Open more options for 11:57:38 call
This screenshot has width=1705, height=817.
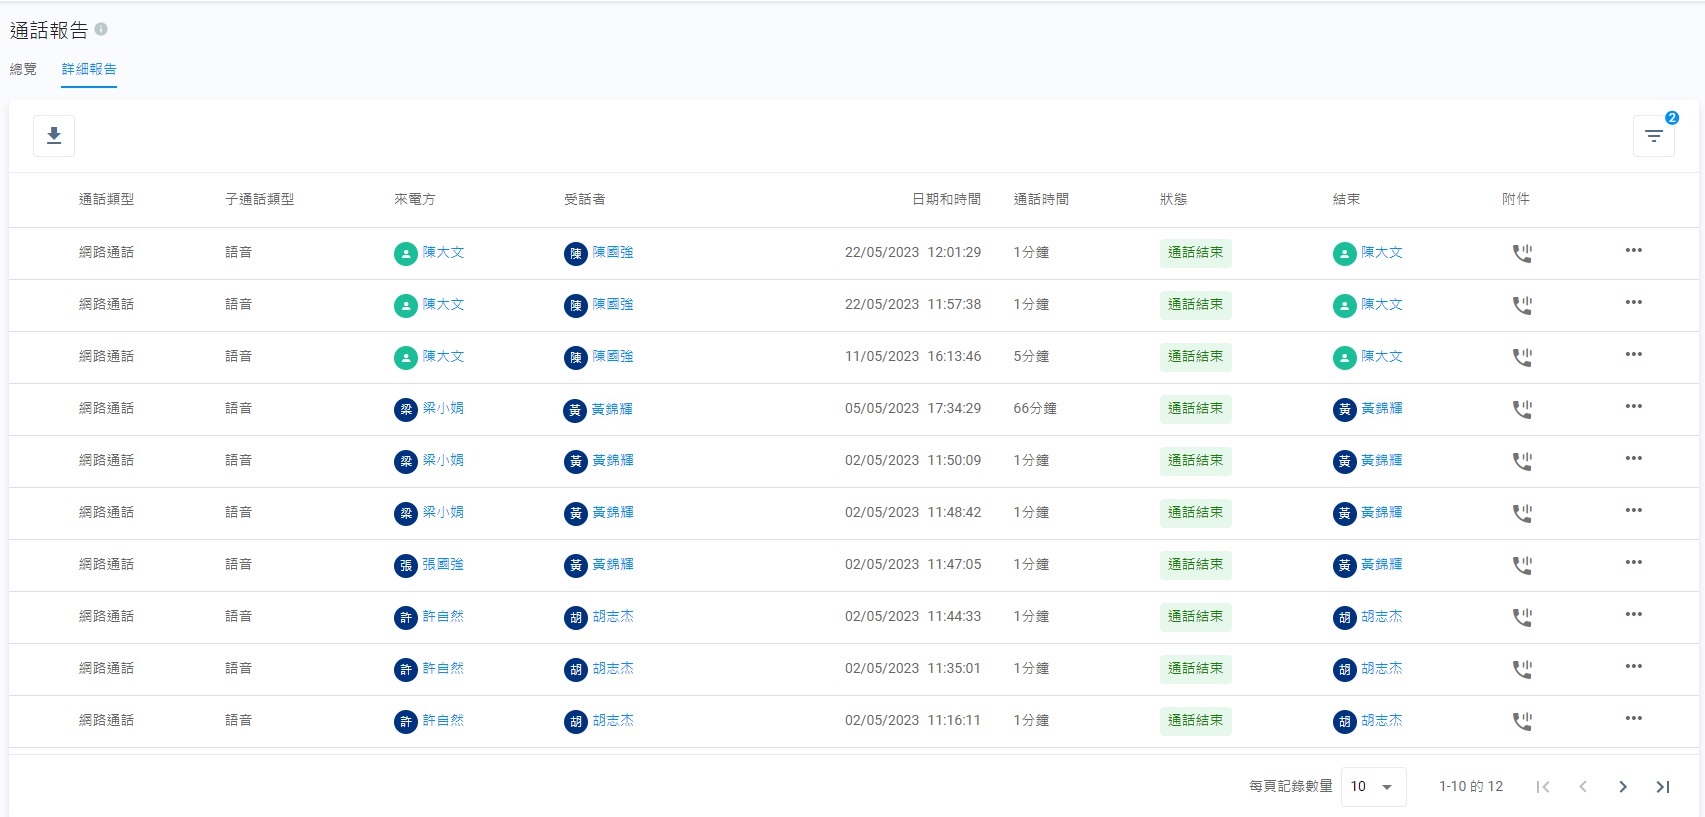click(1633, 303)
